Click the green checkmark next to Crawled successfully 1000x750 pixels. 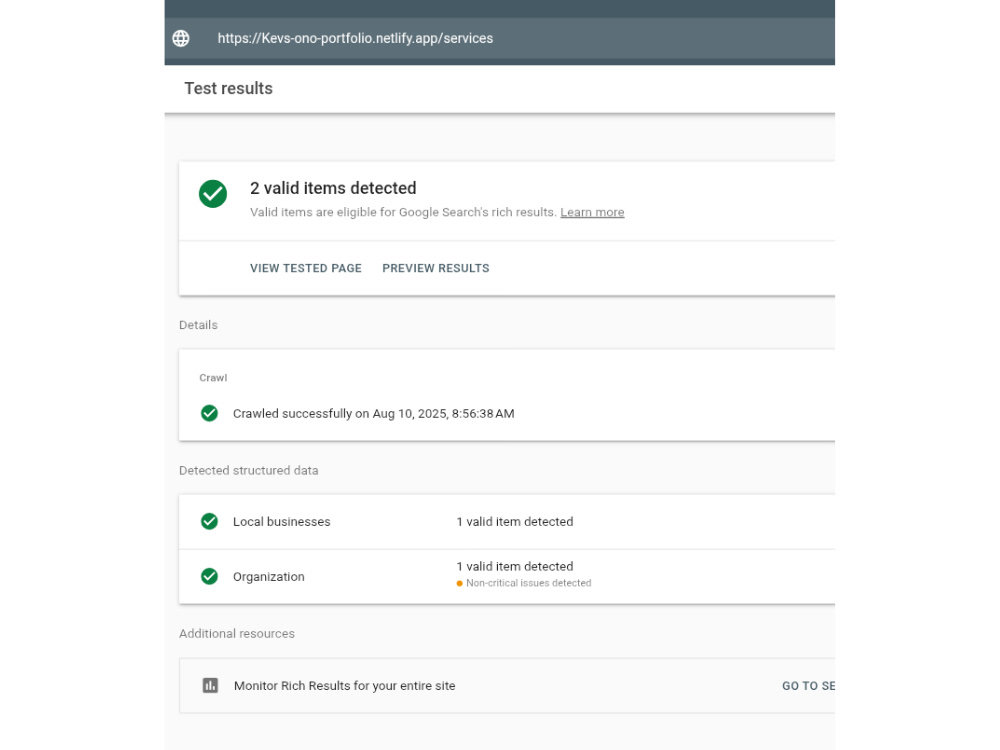click(209, 413)
